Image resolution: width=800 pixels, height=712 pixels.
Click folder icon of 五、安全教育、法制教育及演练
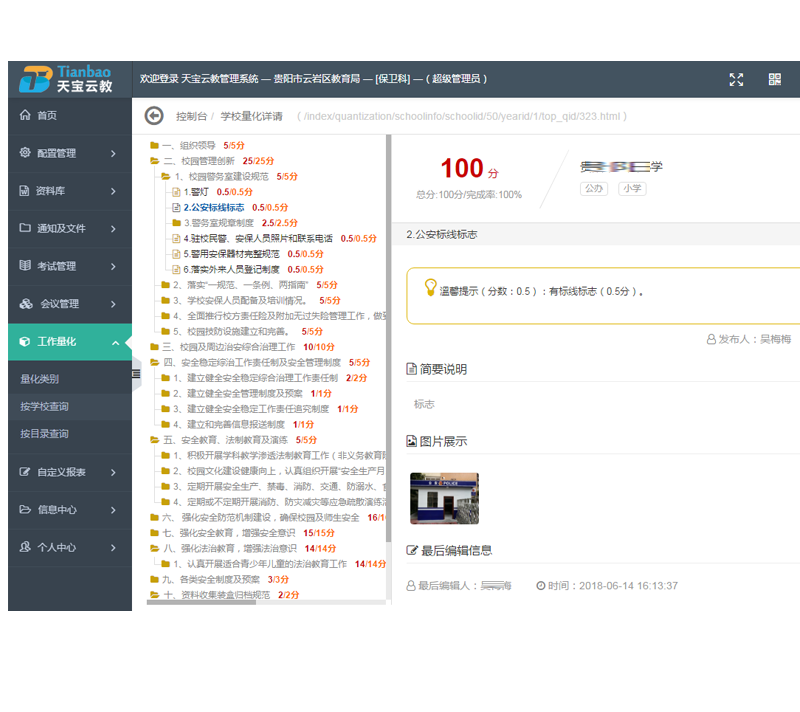[x=154, y=440]
